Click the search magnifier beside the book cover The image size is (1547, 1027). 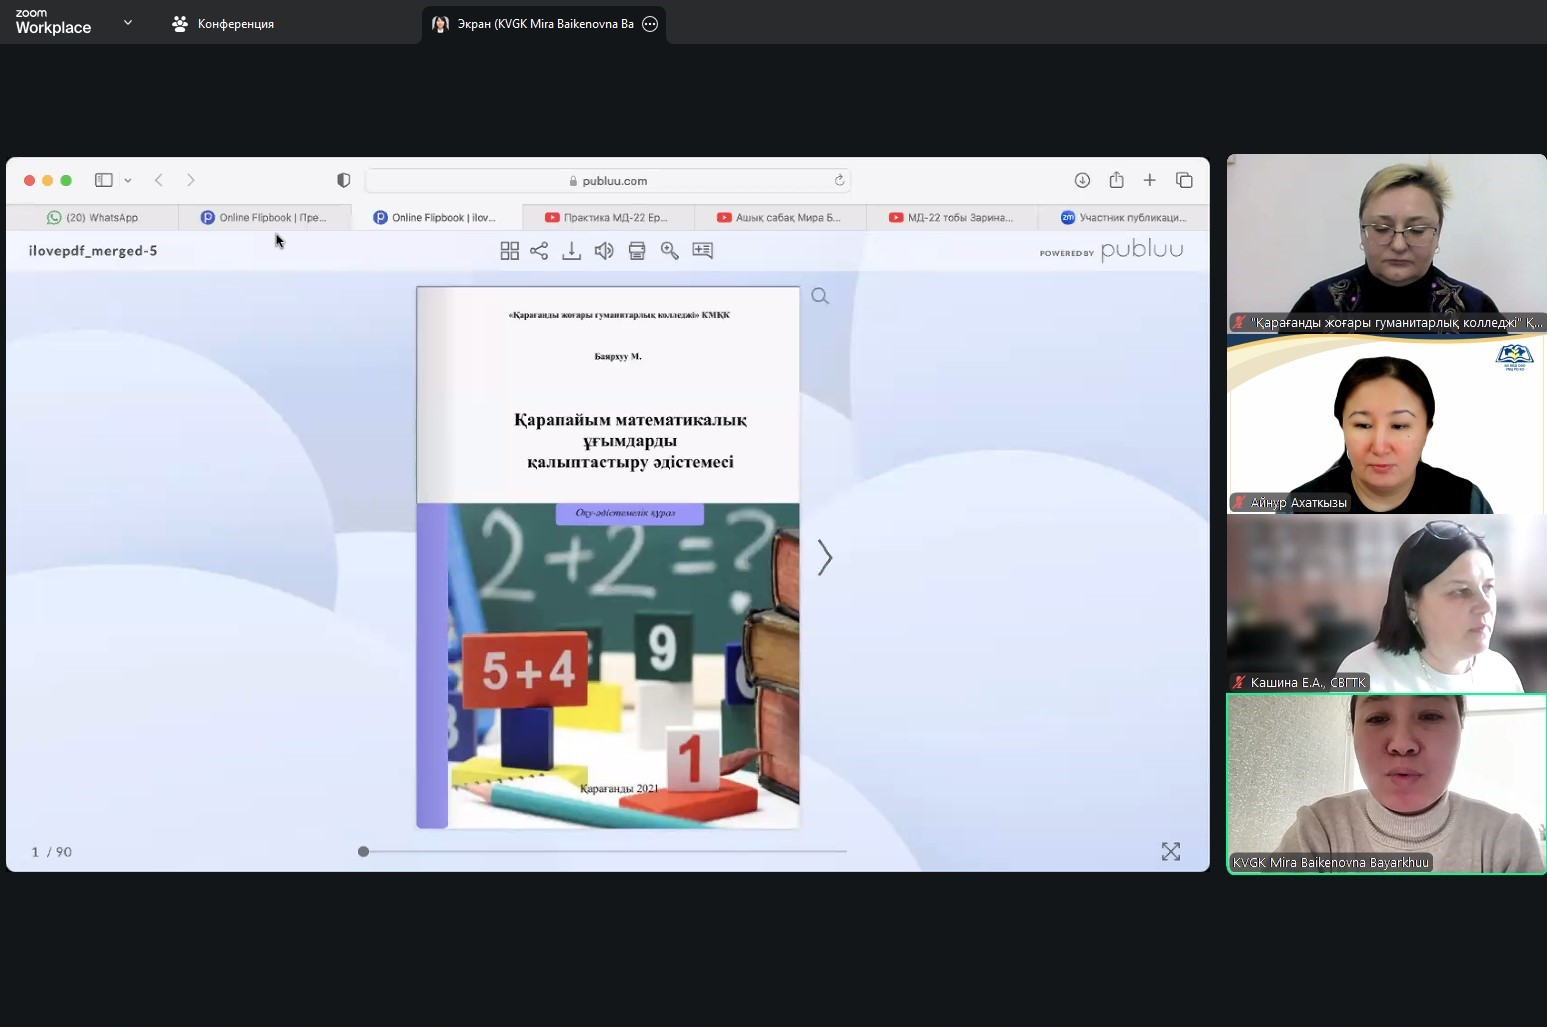click(820, 296)
